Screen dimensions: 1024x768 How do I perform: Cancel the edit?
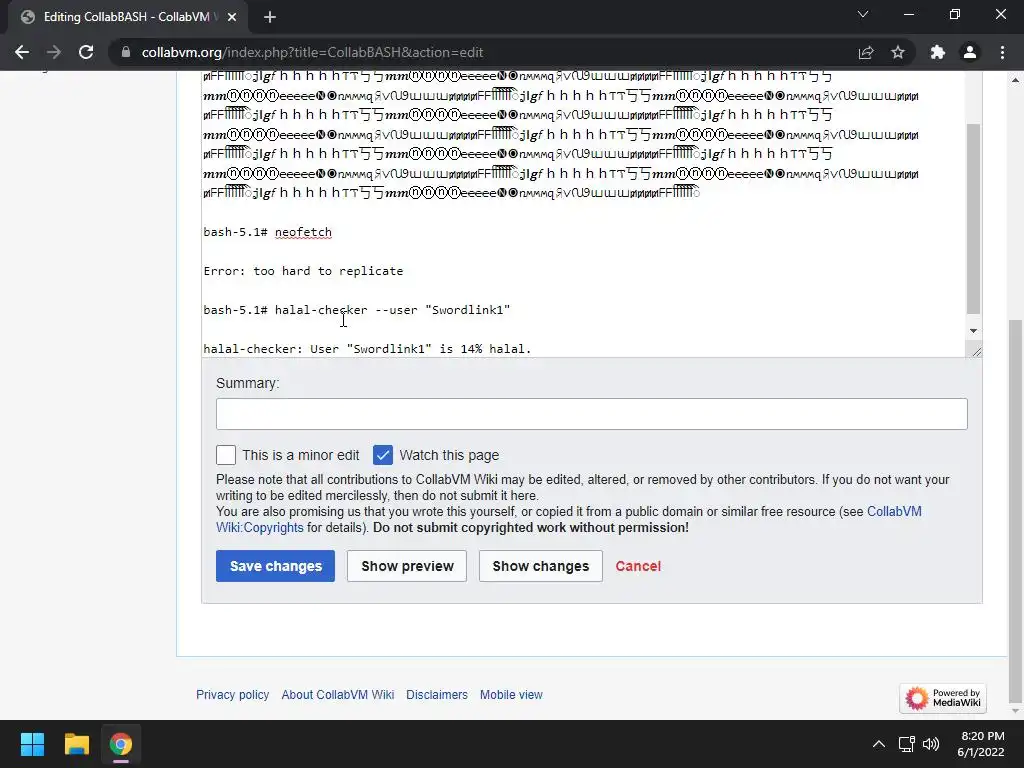(x=638, y=566)
